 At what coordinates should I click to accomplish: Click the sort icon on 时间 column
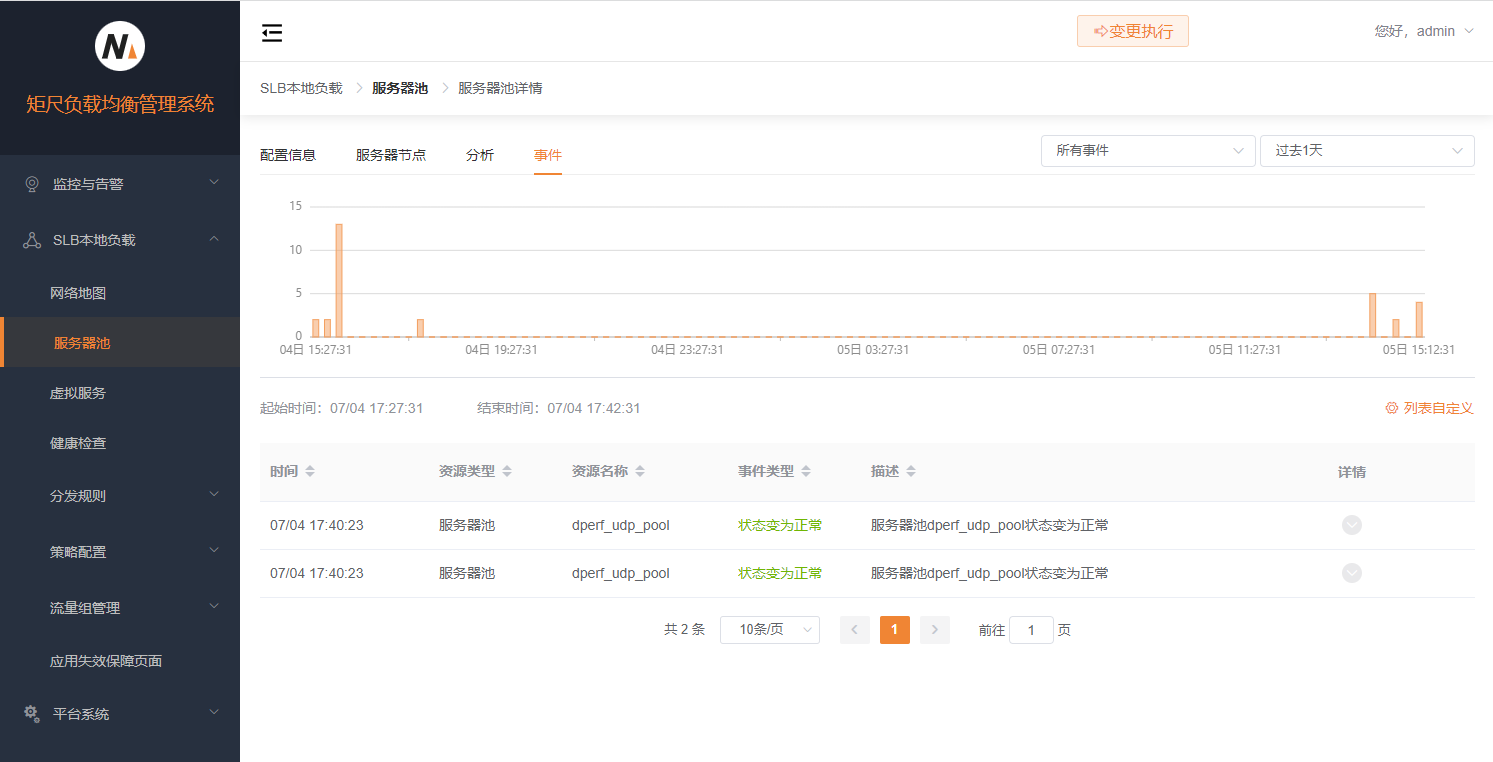(x=310, y=471)
